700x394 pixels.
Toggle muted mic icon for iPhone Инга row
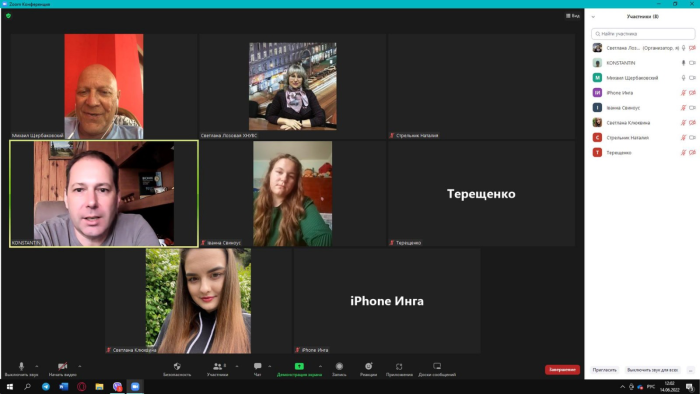click(x=683, y=93)
